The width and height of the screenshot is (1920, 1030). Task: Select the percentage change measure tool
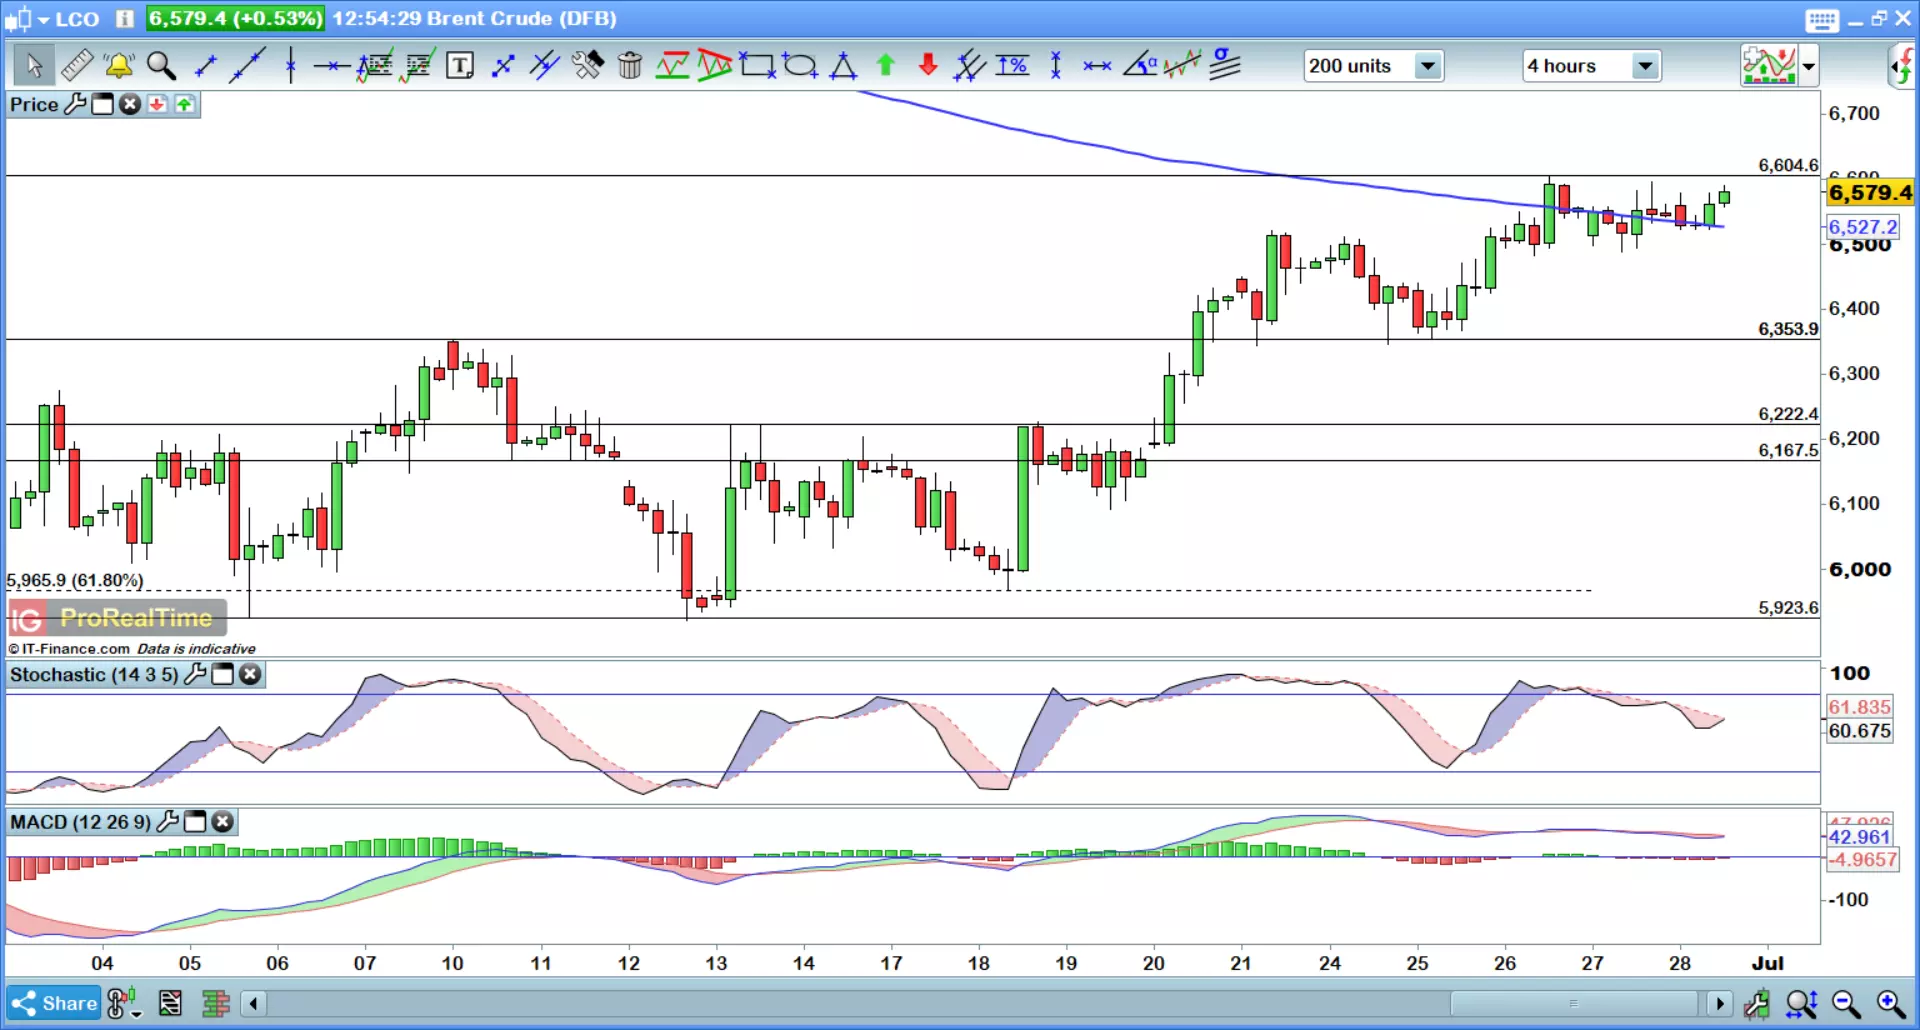[x=1012, y=66]
